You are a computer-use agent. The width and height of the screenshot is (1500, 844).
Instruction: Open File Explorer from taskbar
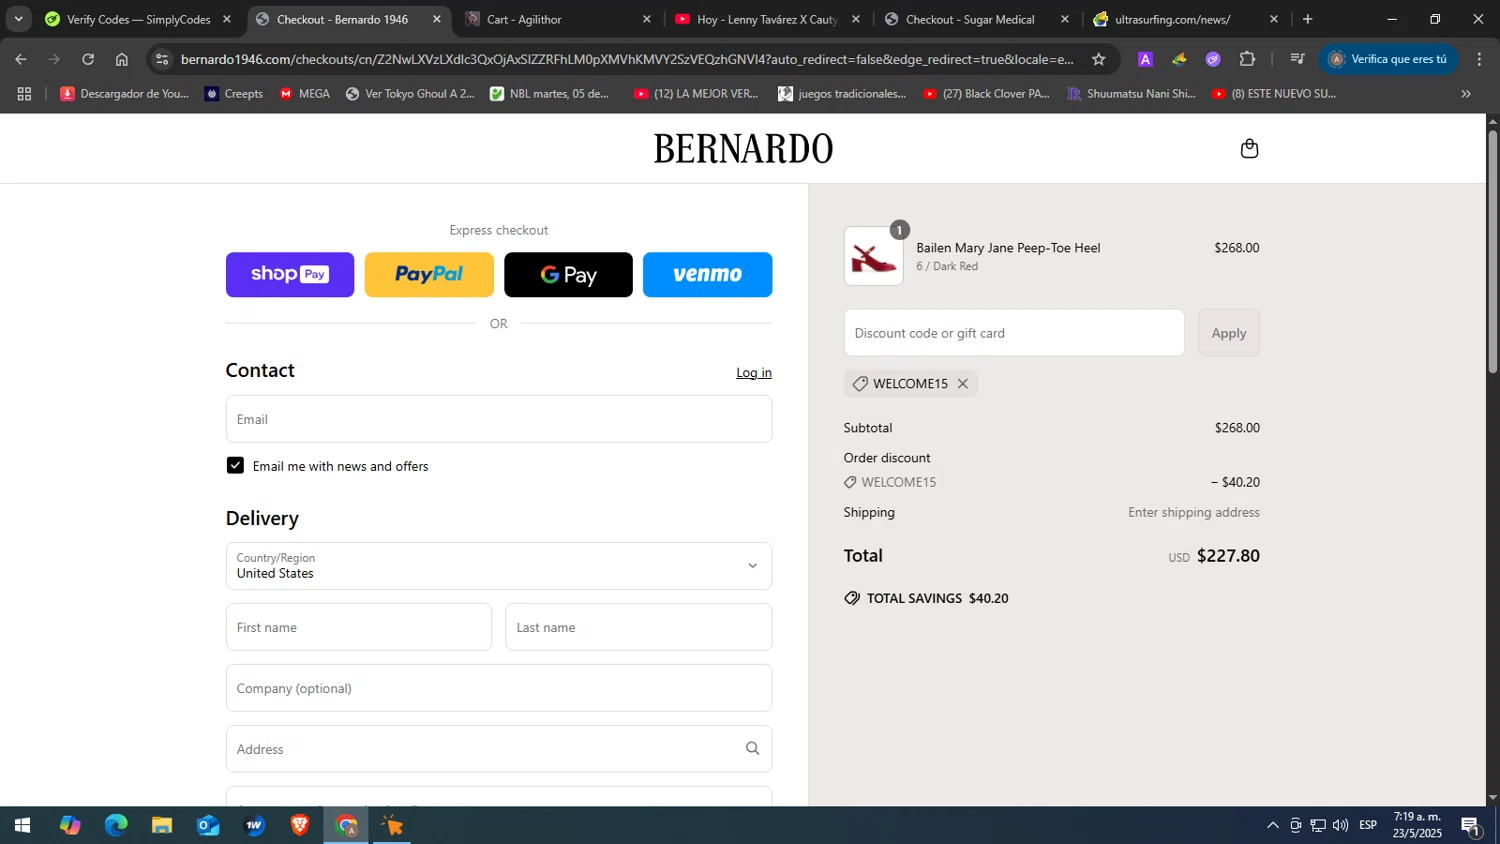click(x=162, y=826)
